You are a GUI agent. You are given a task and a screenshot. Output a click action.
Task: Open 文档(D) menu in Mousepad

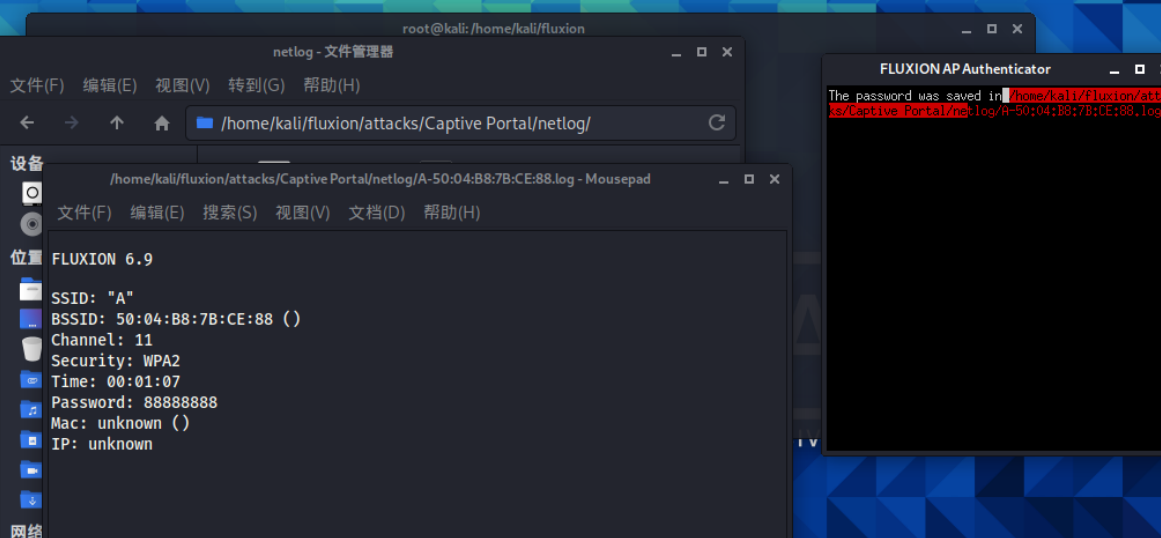coord(377,213)
